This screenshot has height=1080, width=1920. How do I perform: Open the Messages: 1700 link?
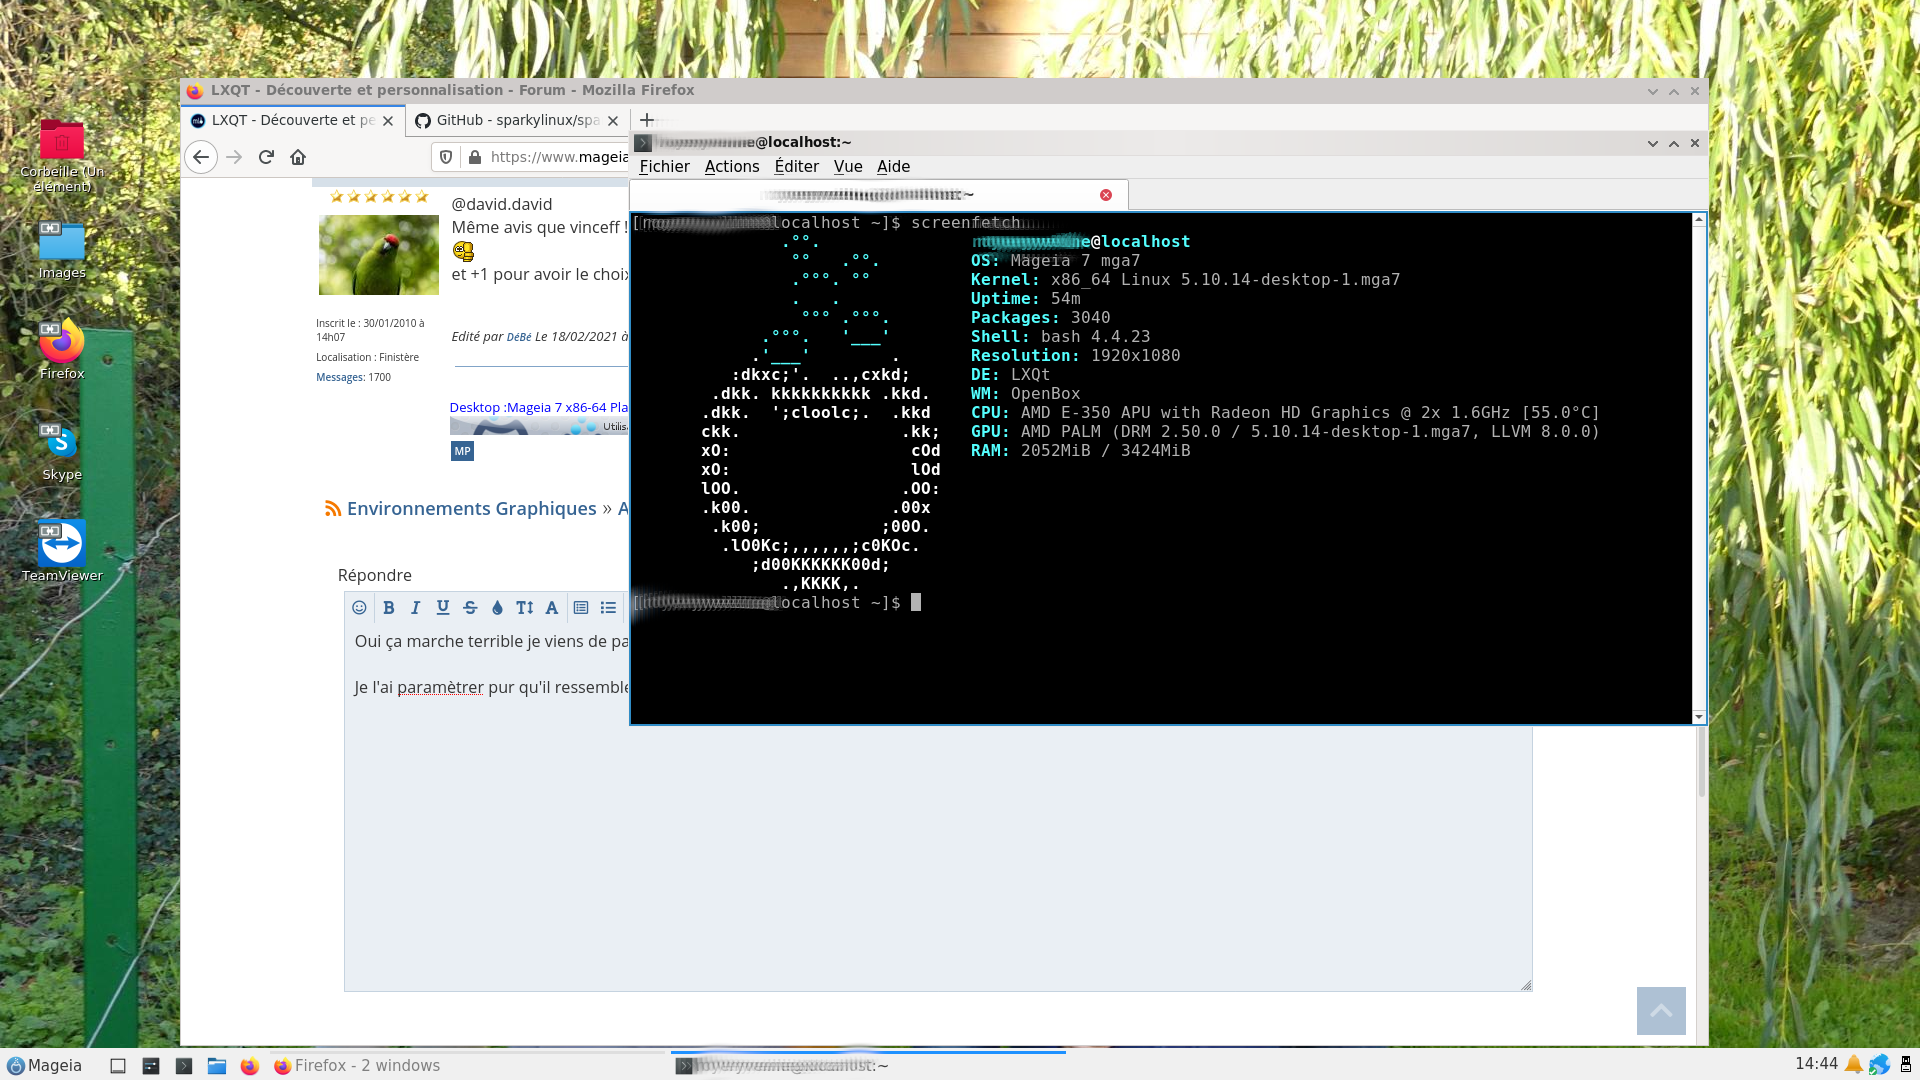point(353,378)
